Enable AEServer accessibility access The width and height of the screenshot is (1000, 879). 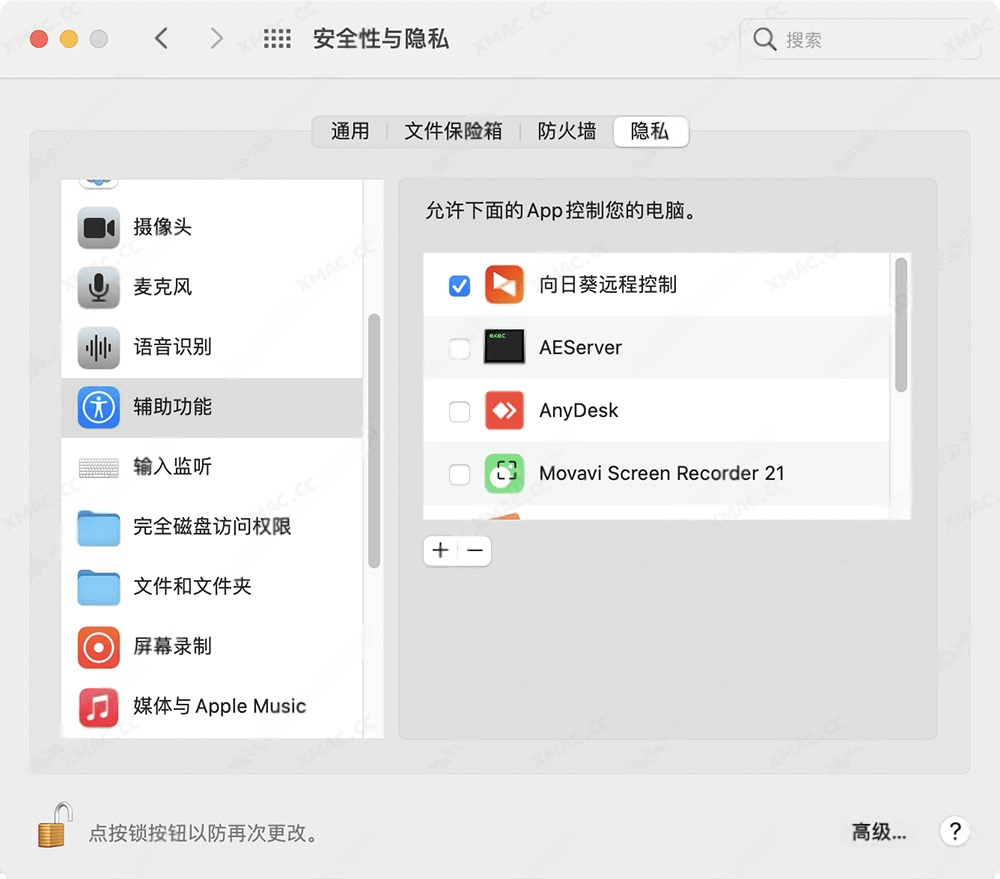459,348
